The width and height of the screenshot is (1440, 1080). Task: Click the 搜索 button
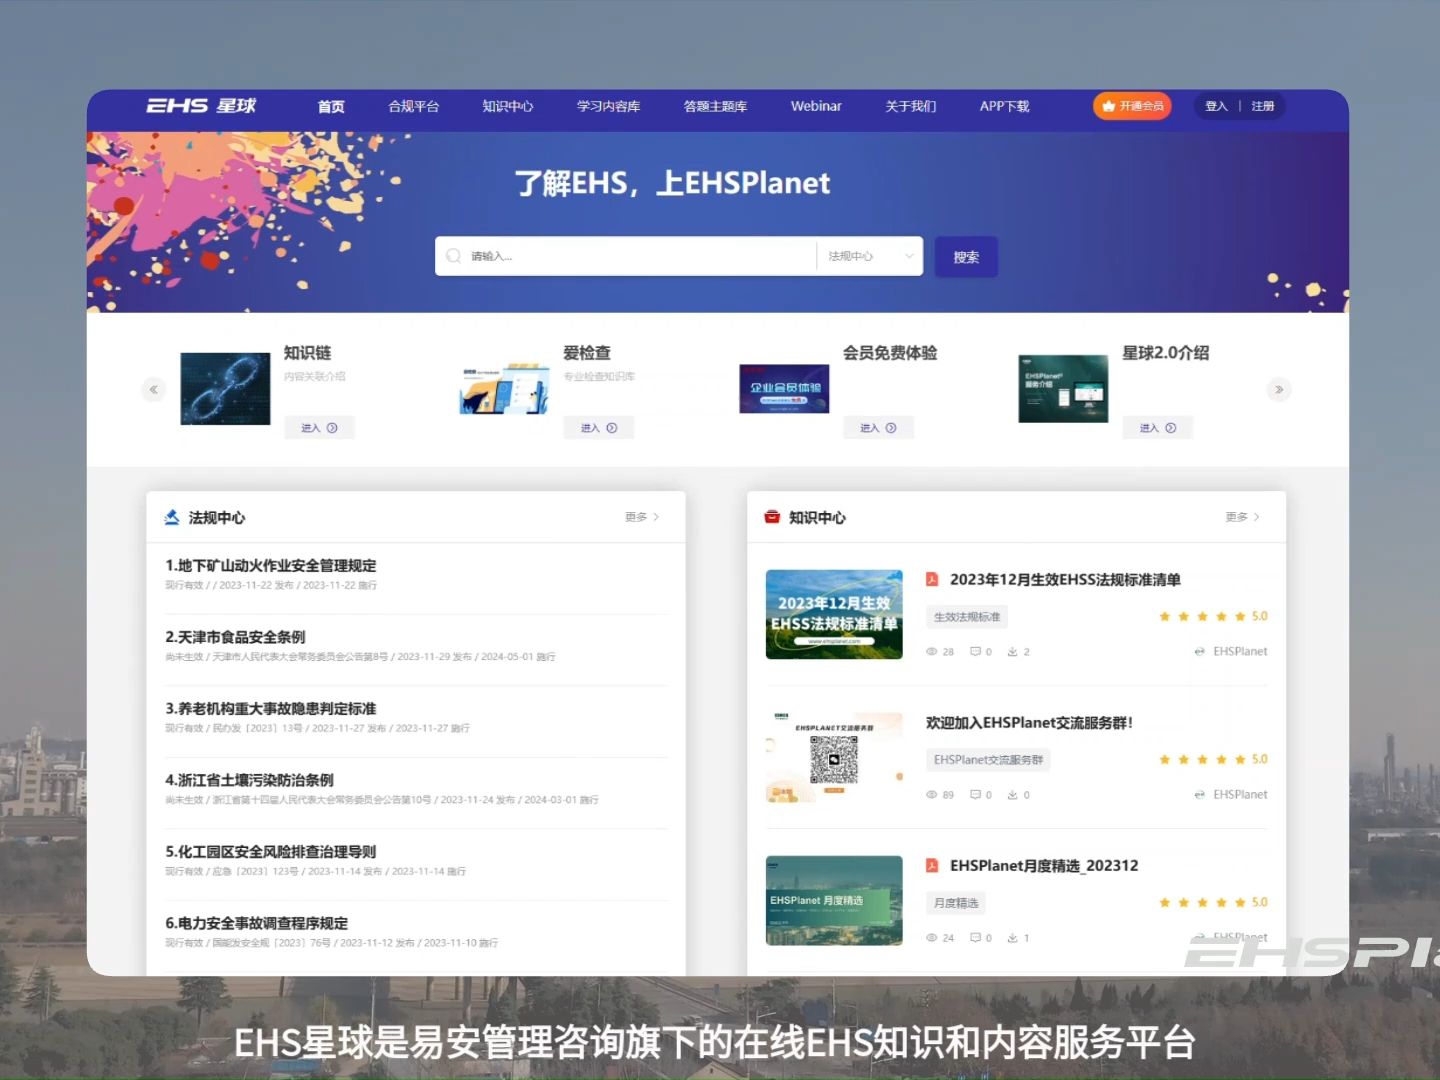pos(966,257)
